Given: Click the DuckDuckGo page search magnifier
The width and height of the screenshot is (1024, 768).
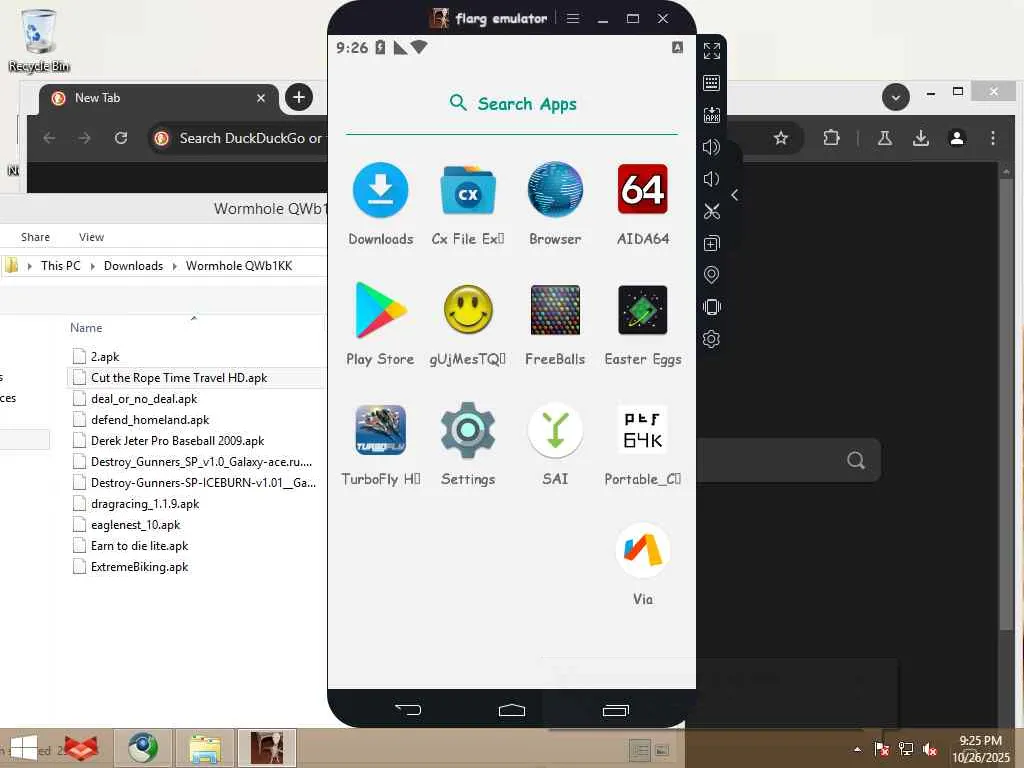Looking at the screenshot, I should tap(856, 460).
